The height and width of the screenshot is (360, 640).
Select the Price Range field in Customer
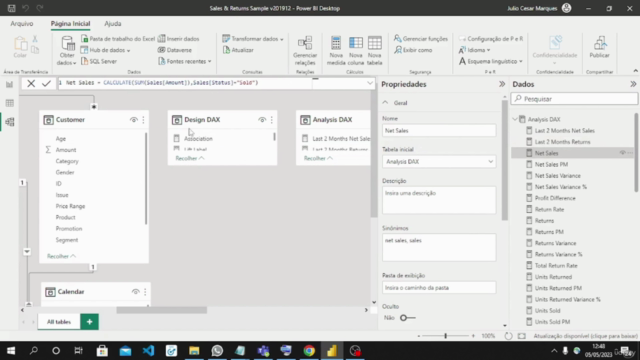click(70, 206)
